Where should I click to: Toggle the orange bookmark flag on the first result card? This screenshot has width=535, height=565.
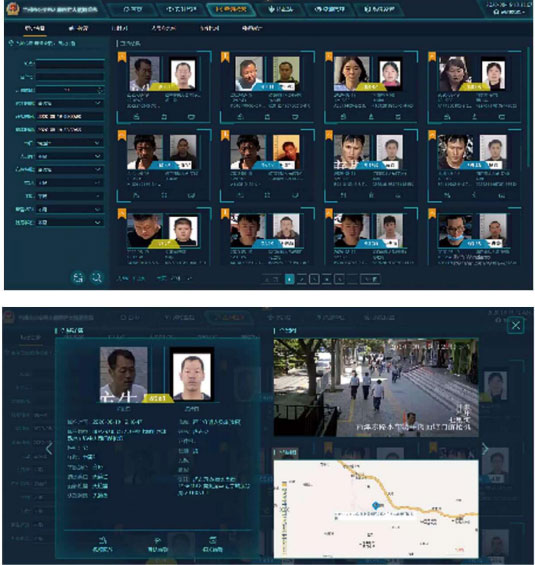coord(122,57)
